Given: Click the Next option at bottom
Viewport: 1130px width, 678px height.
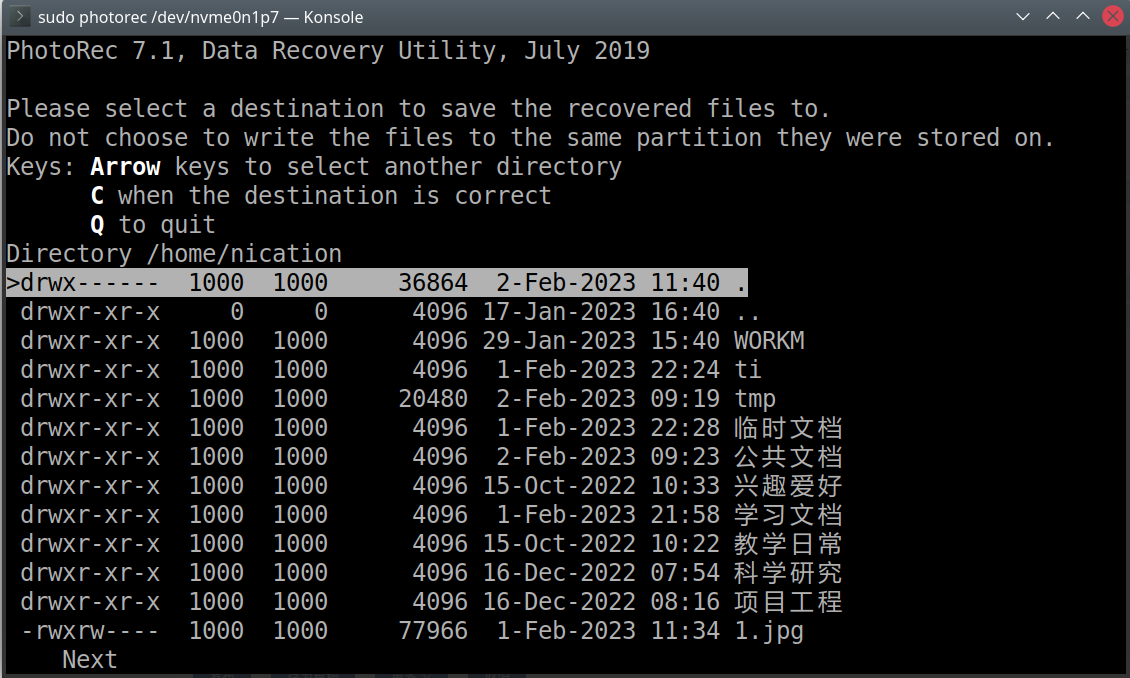Looking at the screenshot, I should [x=89, y=659].
